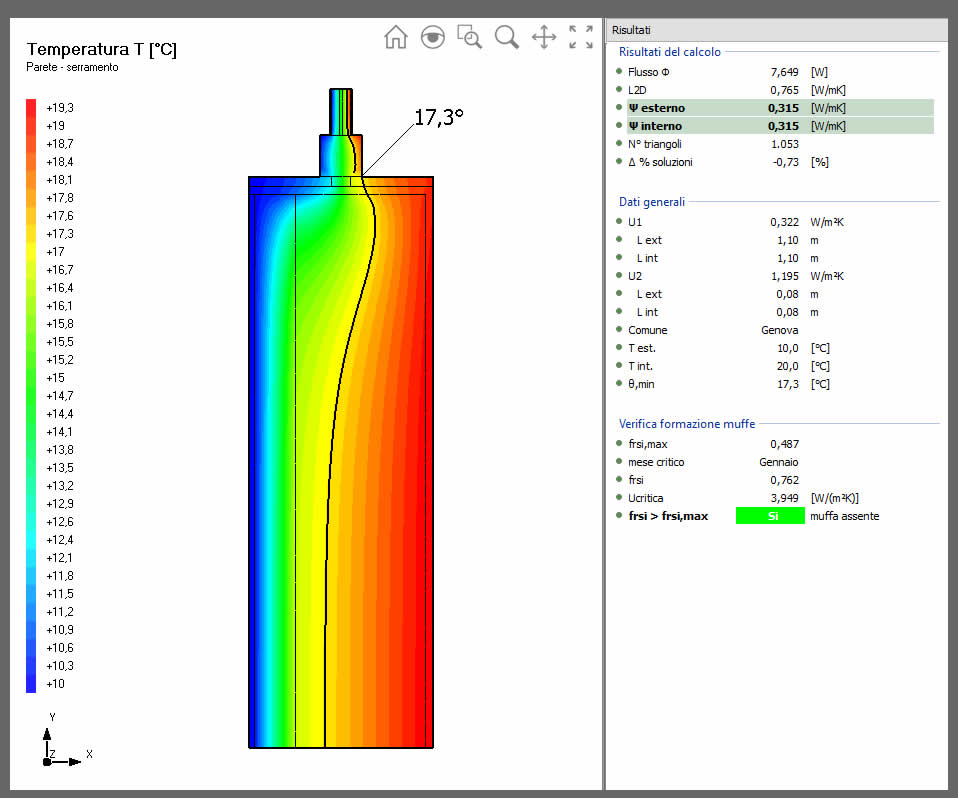The image size is (958, 798).
Task: Click the Dati generali section heading
Action: 652,202
